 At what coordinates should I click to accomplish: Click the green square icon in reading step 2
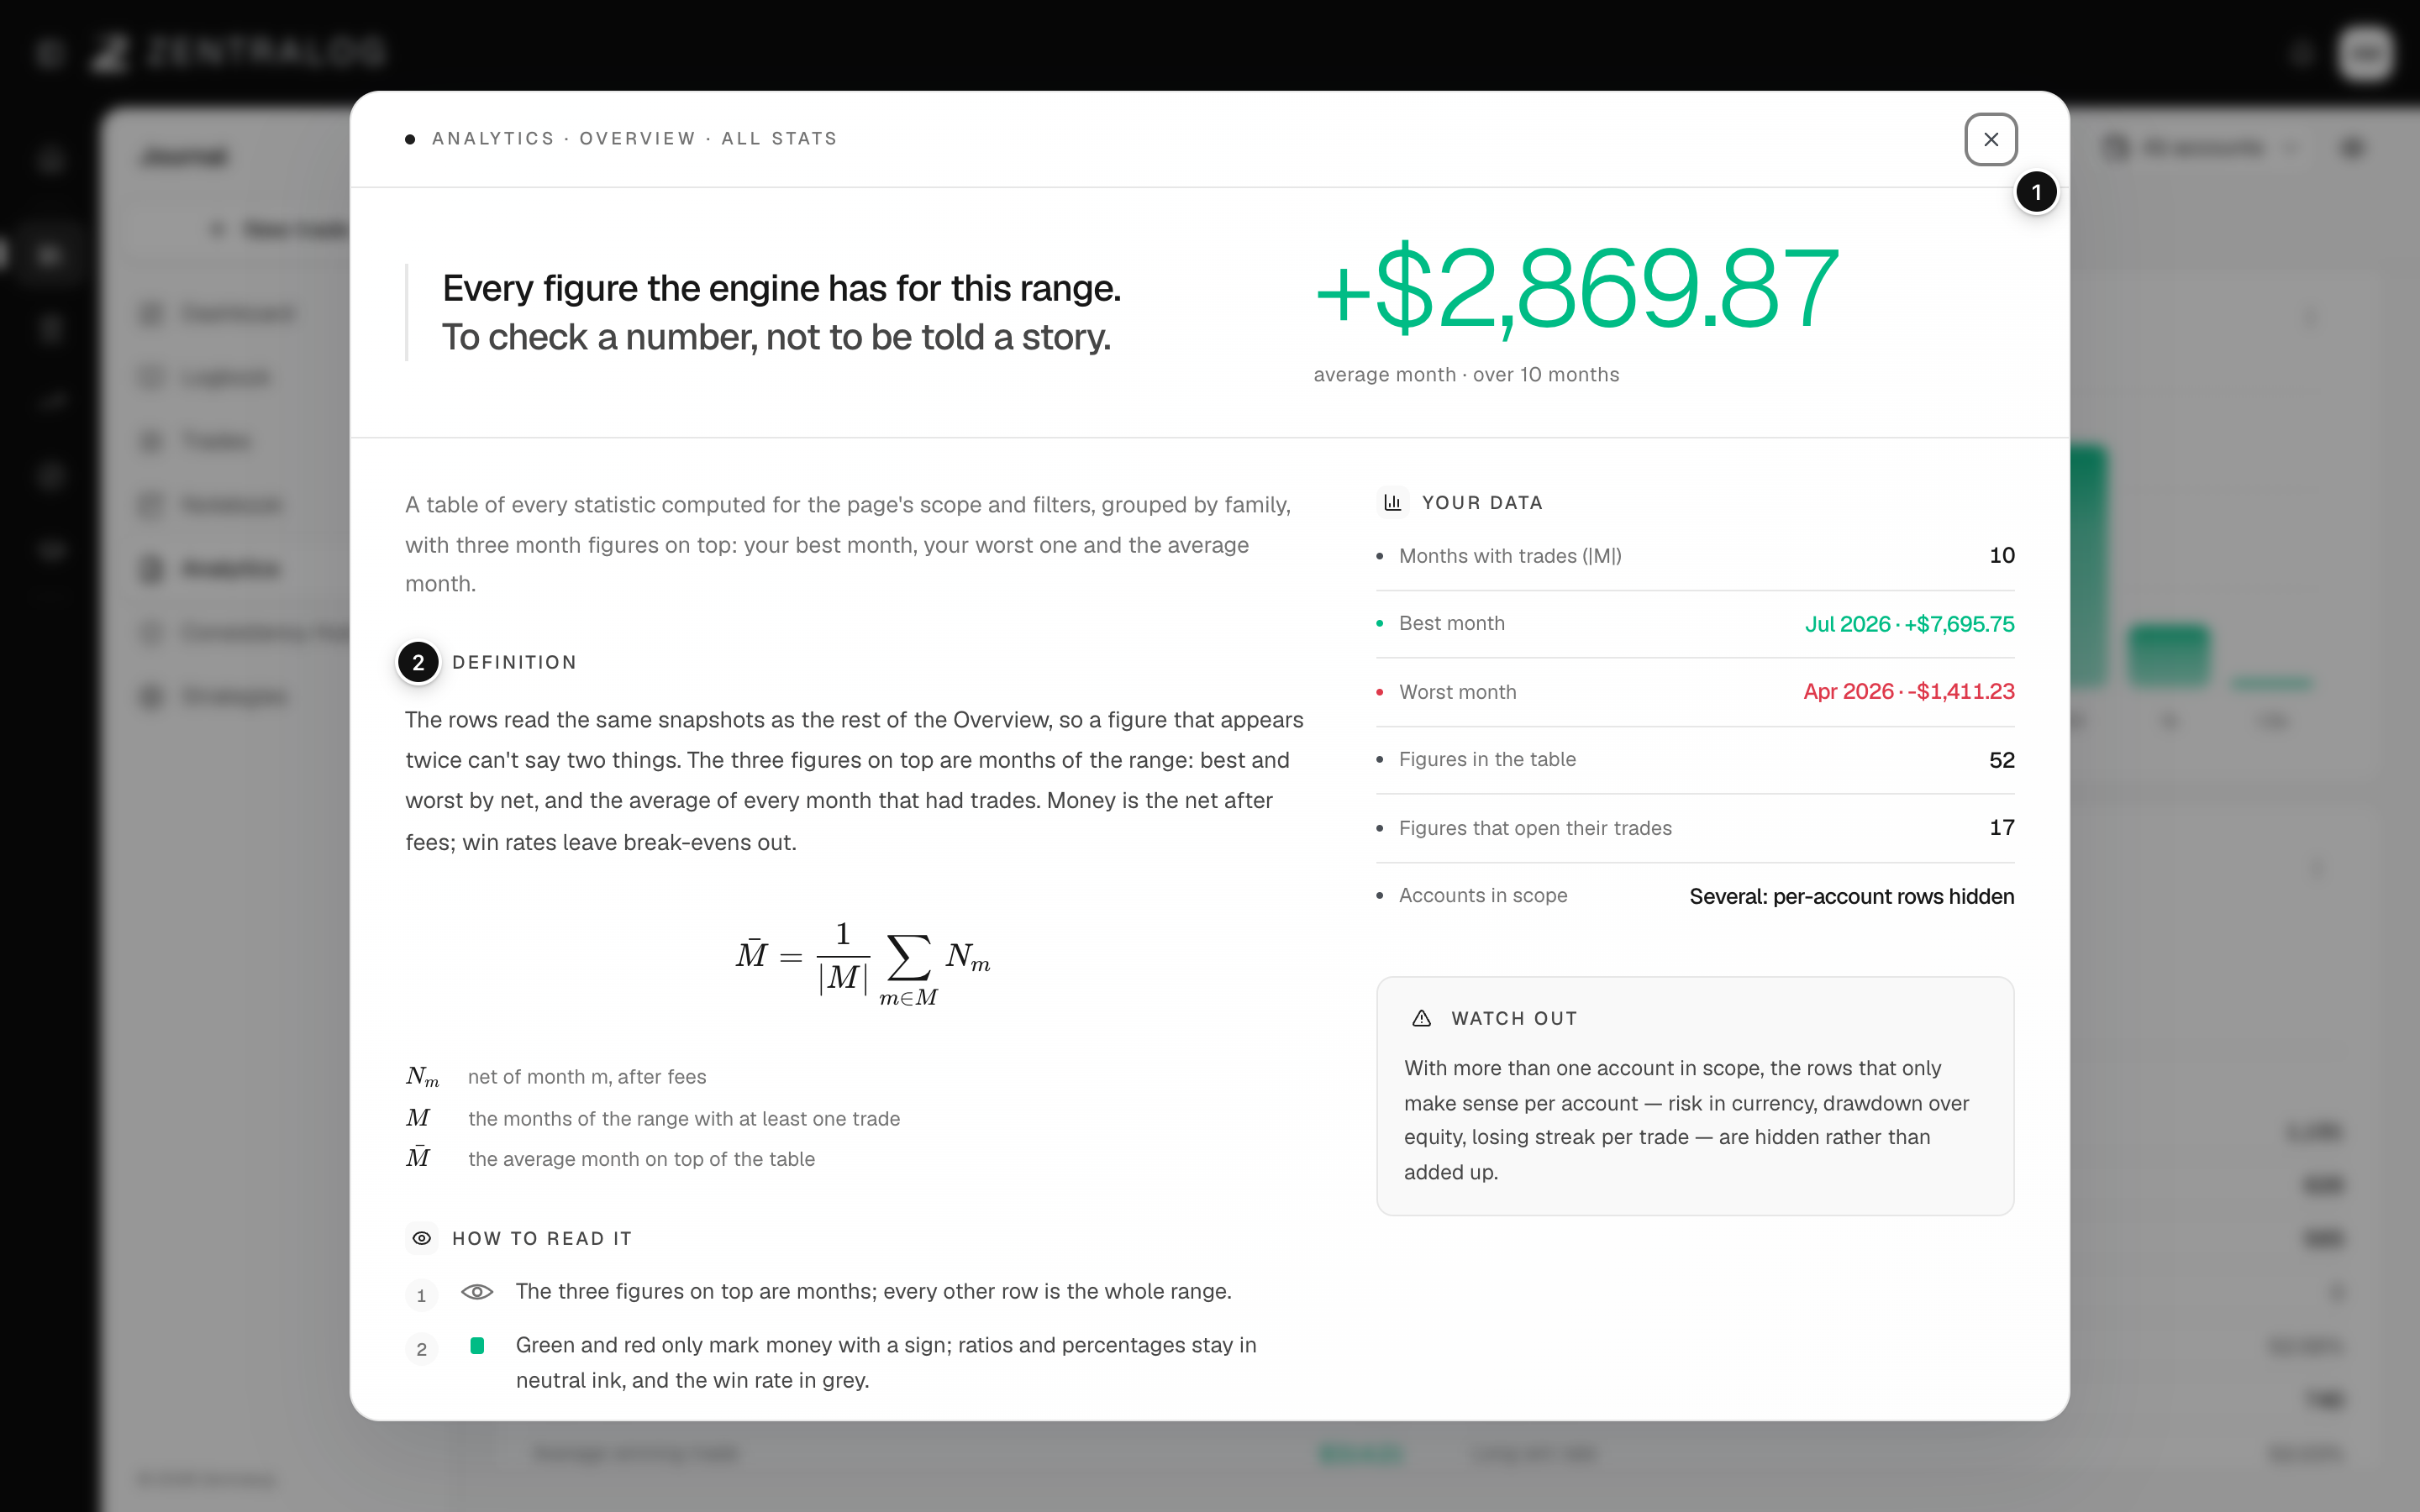pyautogui.click(x=477, y=1345)
